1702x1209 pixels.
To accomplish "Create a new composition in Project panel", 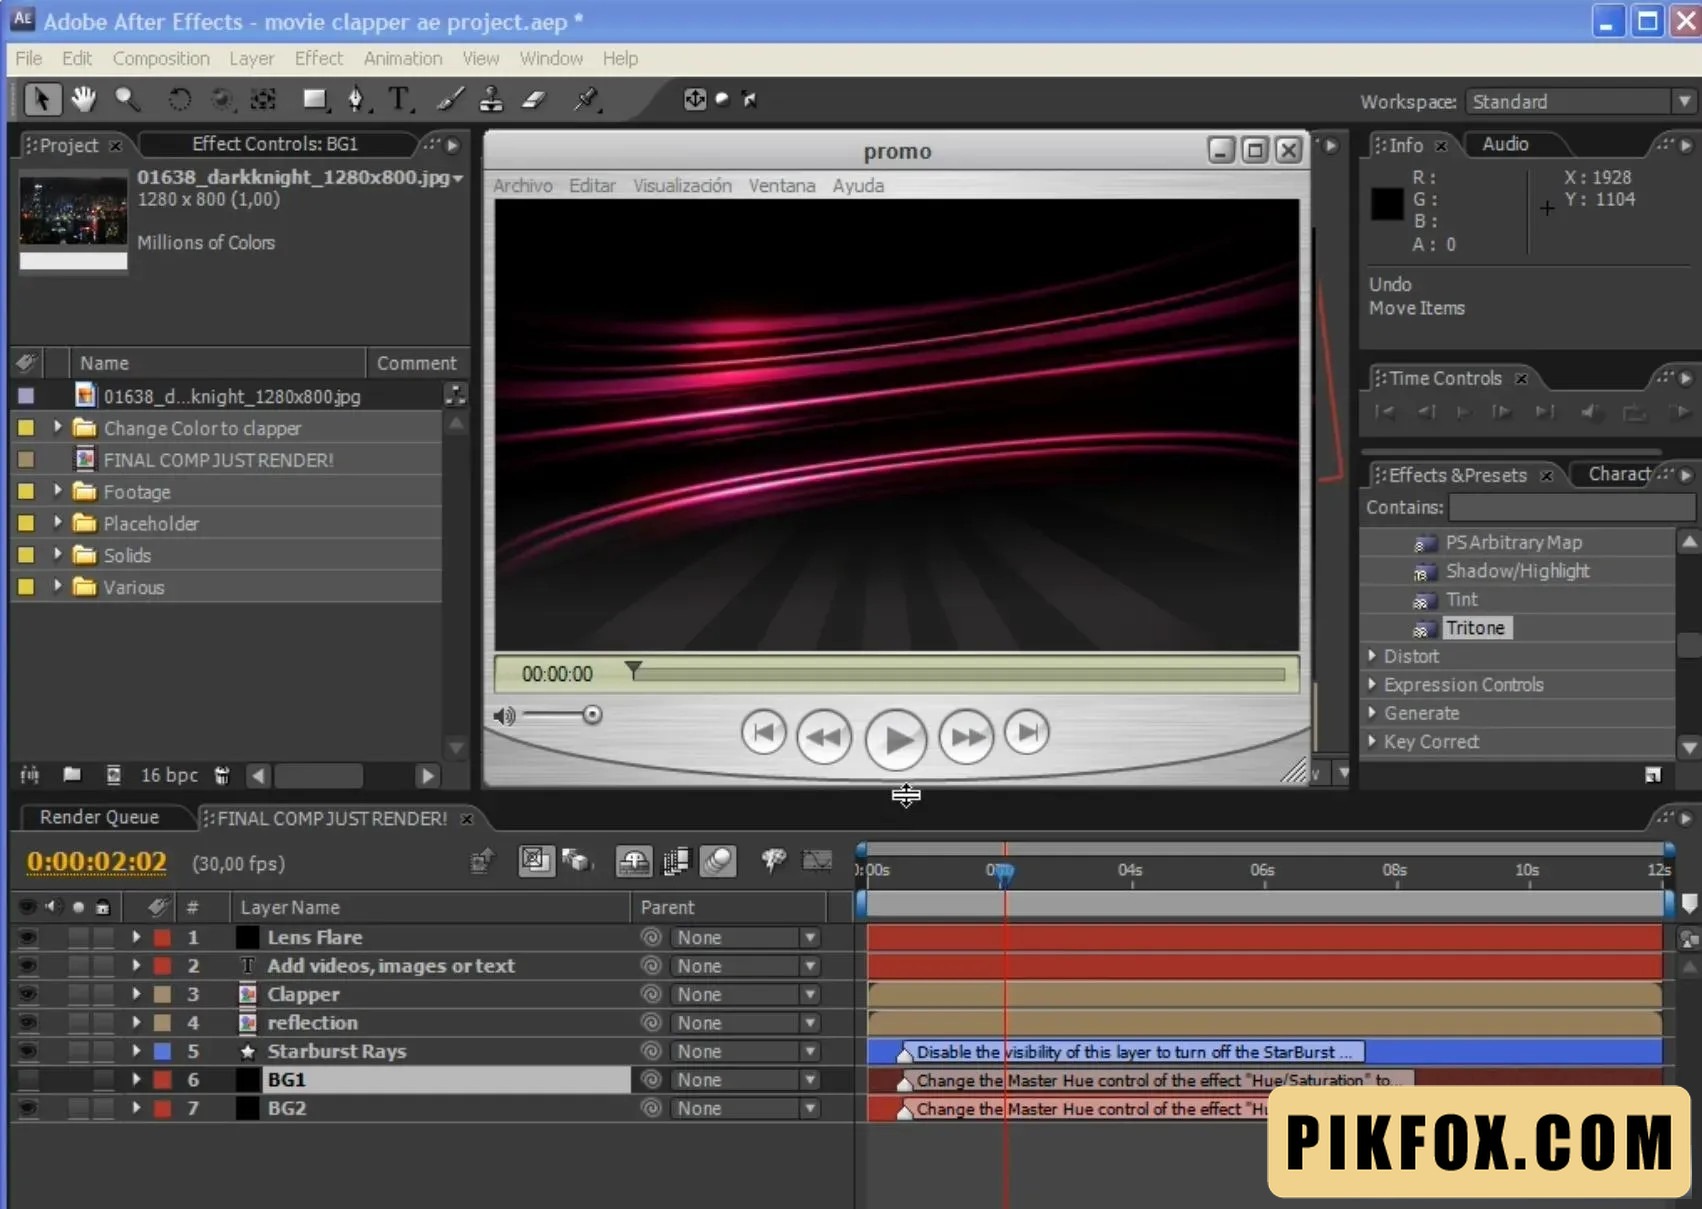I will [x=114, y=775].
